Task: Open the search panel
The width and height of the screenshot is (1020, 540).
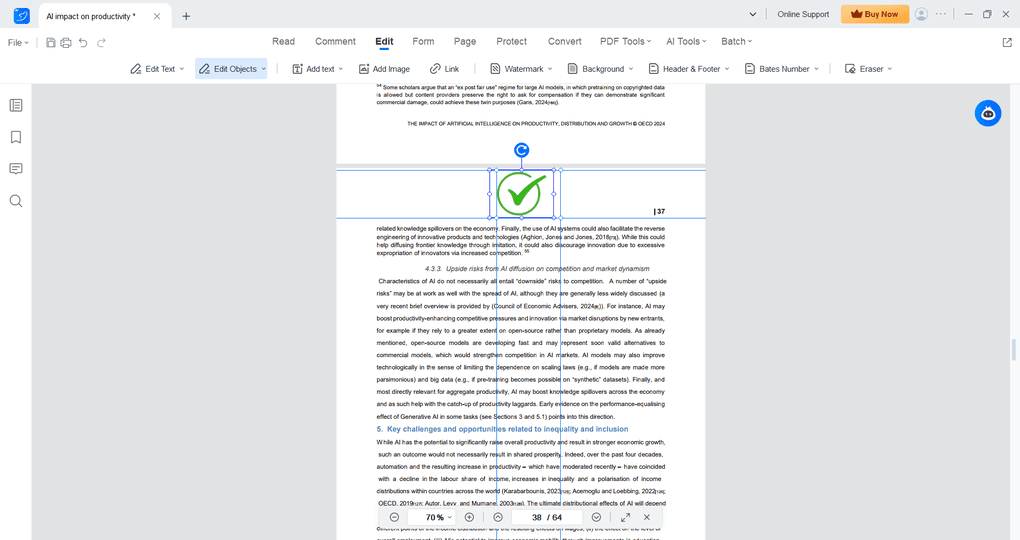Action: pyautogui.click(x=16, y=201)
